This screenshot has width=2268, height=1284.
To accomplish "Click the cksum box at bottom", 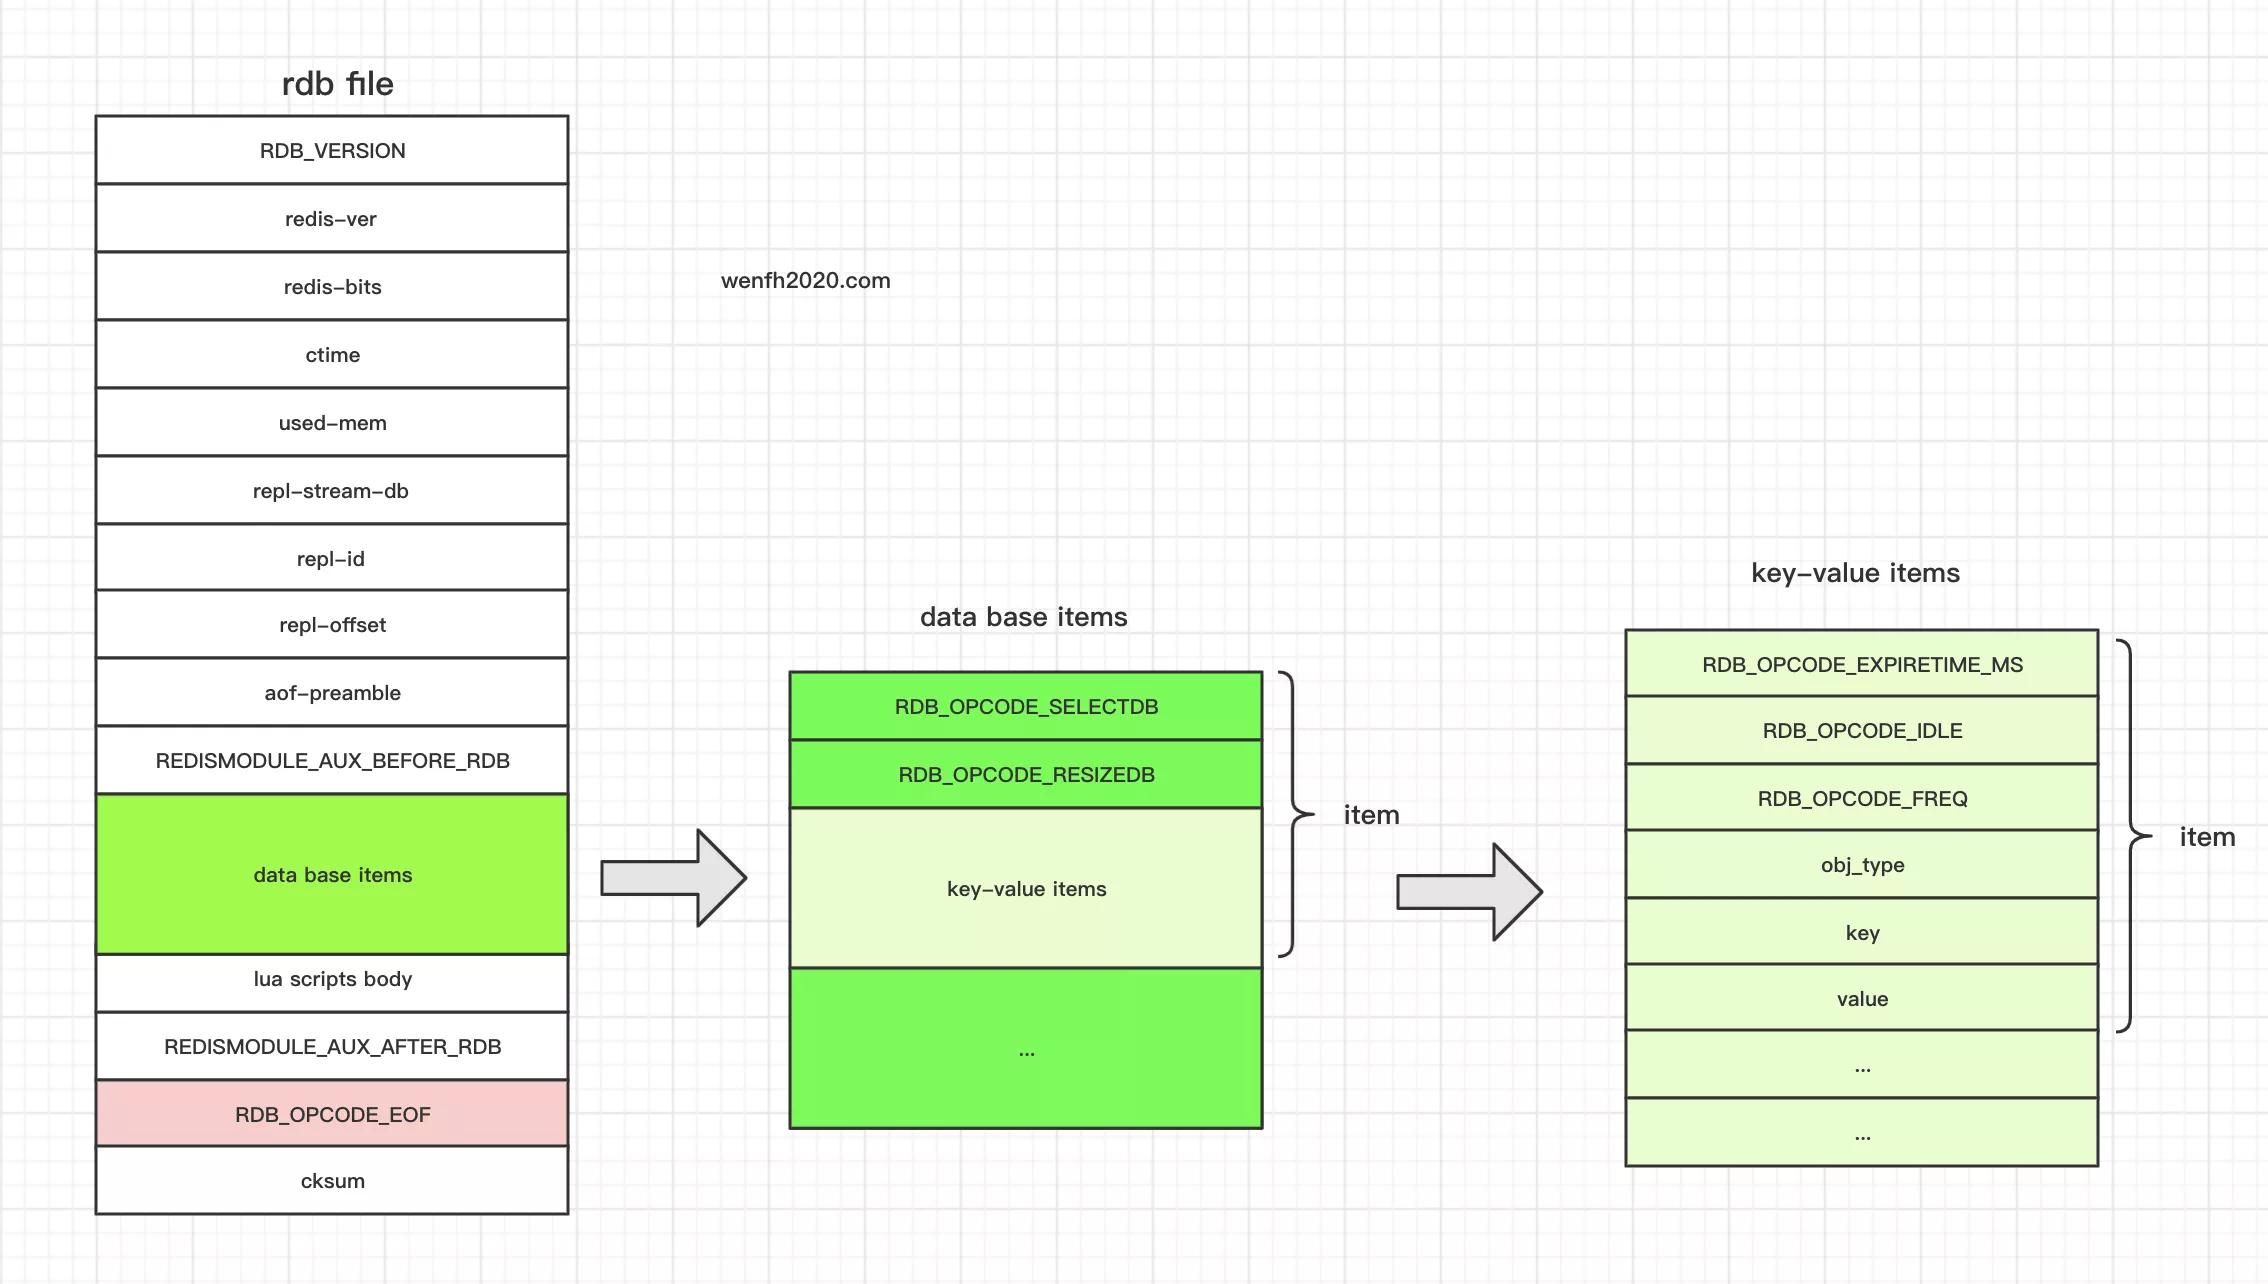I will coord(332,1181).
